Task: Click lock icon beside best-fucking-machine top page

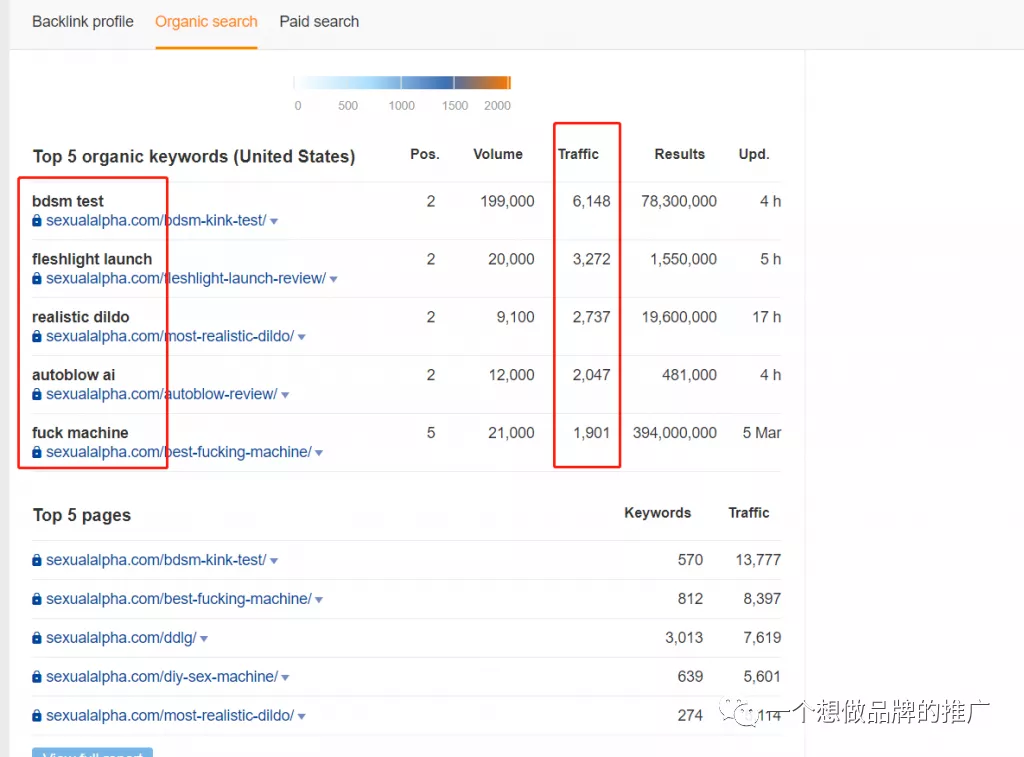Action: [x=37, y=599]
